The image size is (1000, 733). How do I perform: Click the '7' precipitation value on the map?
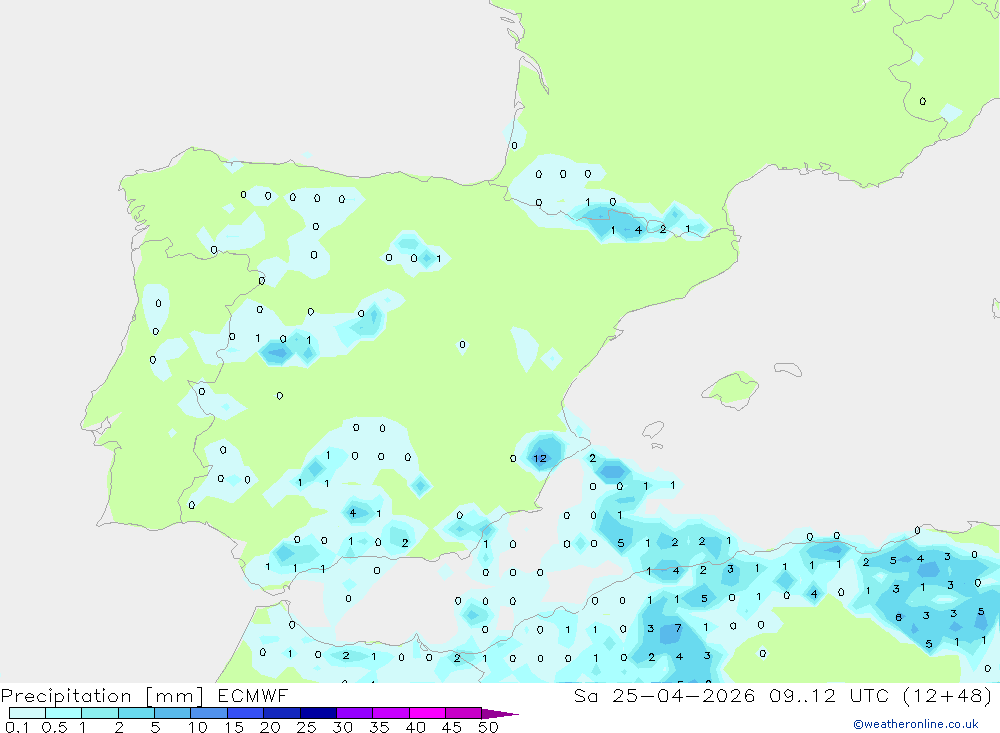pos(678,628)
